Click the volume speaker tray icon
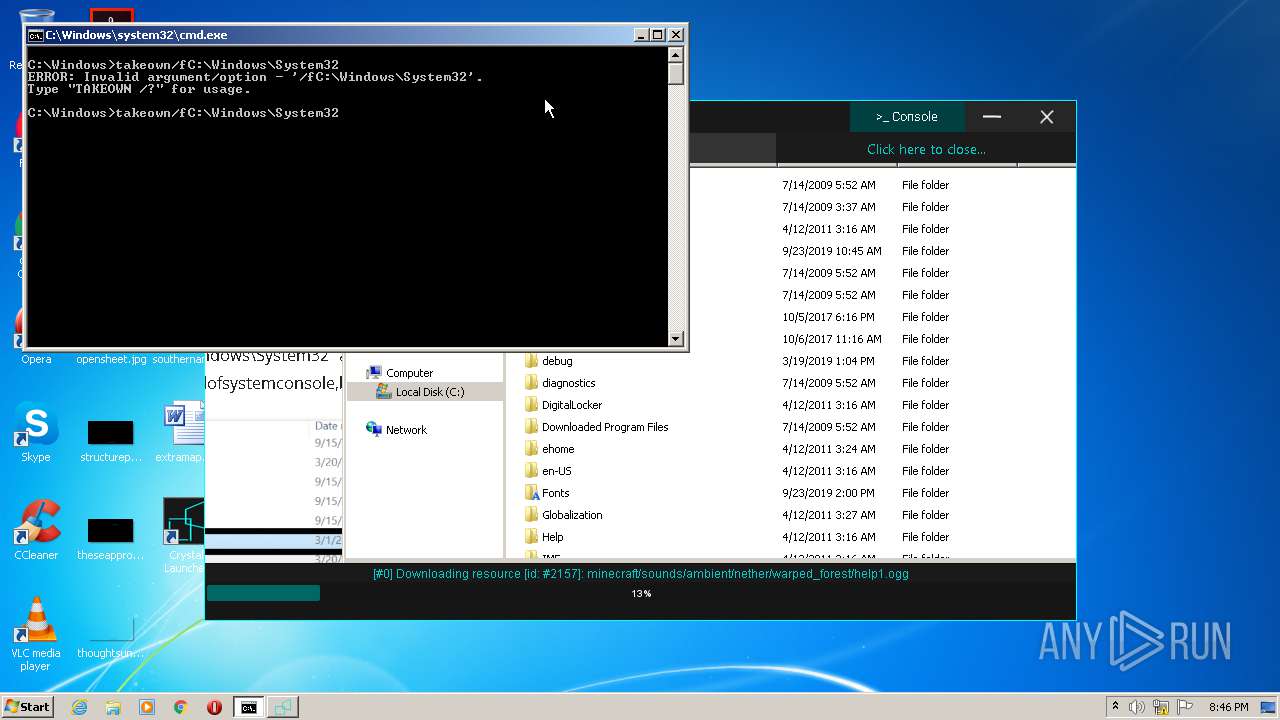The width and height of the screenshot is (1280, 720). [x=1137, y=707]
